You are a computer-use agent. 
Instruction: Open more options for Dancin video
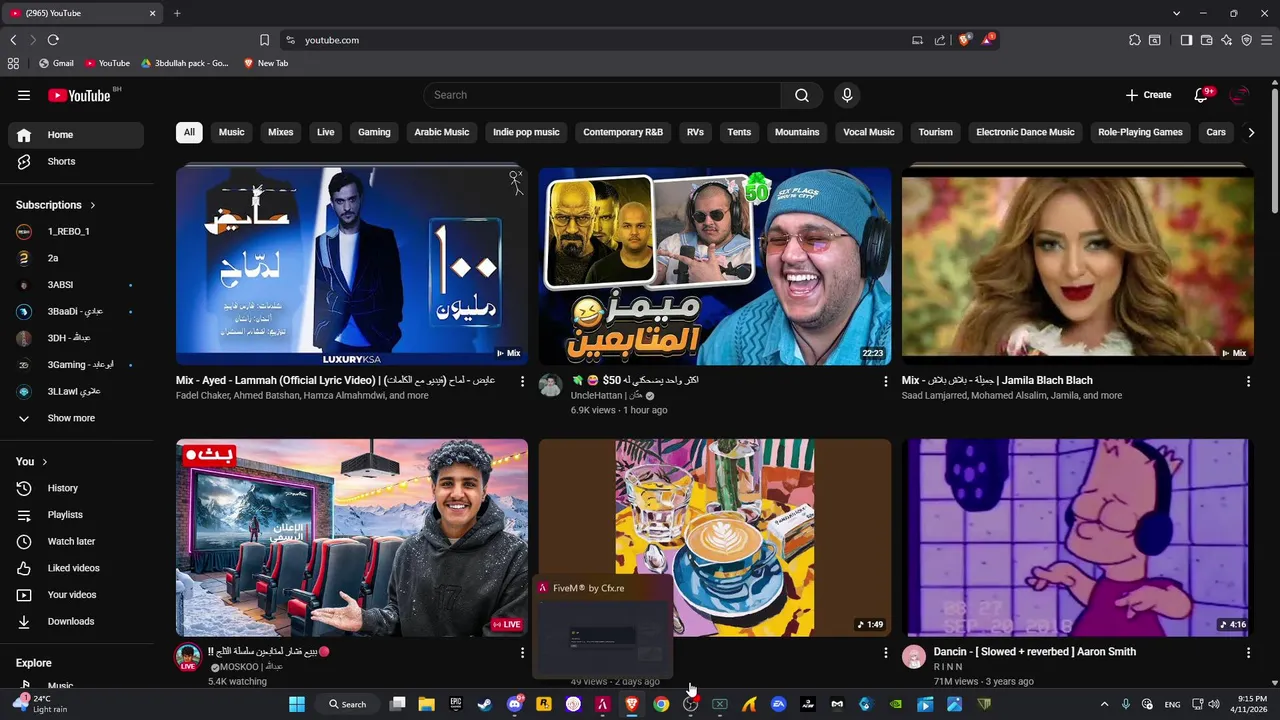tap(1248, 652)
